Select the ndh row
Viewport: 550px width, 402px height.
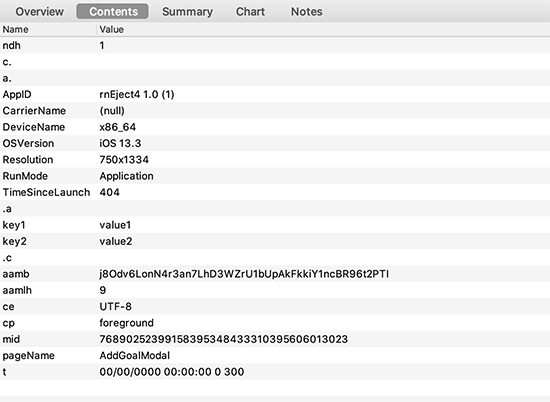275,46
